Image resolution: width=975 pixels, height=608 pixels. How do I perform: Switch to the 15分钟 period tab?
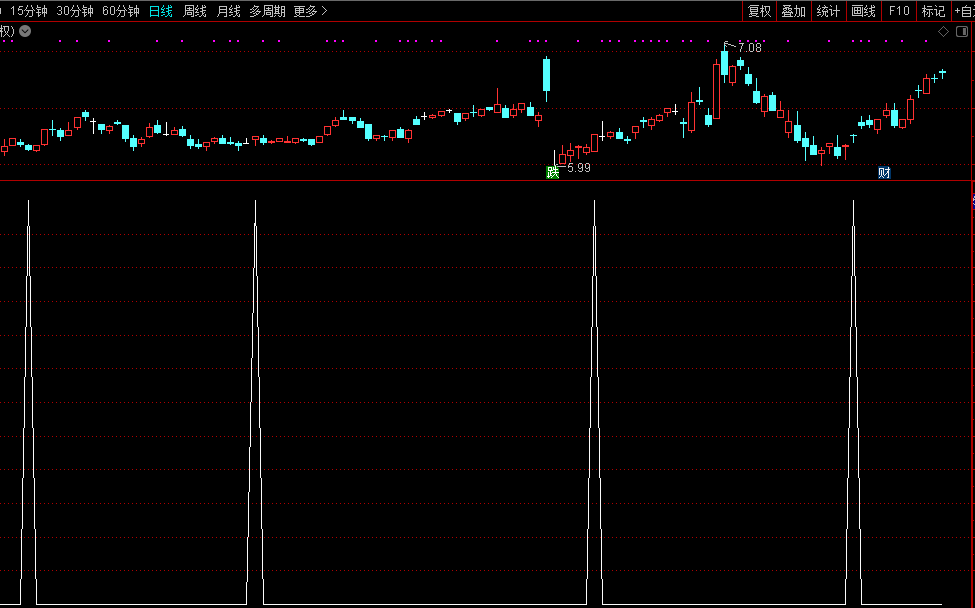point(29,11)
